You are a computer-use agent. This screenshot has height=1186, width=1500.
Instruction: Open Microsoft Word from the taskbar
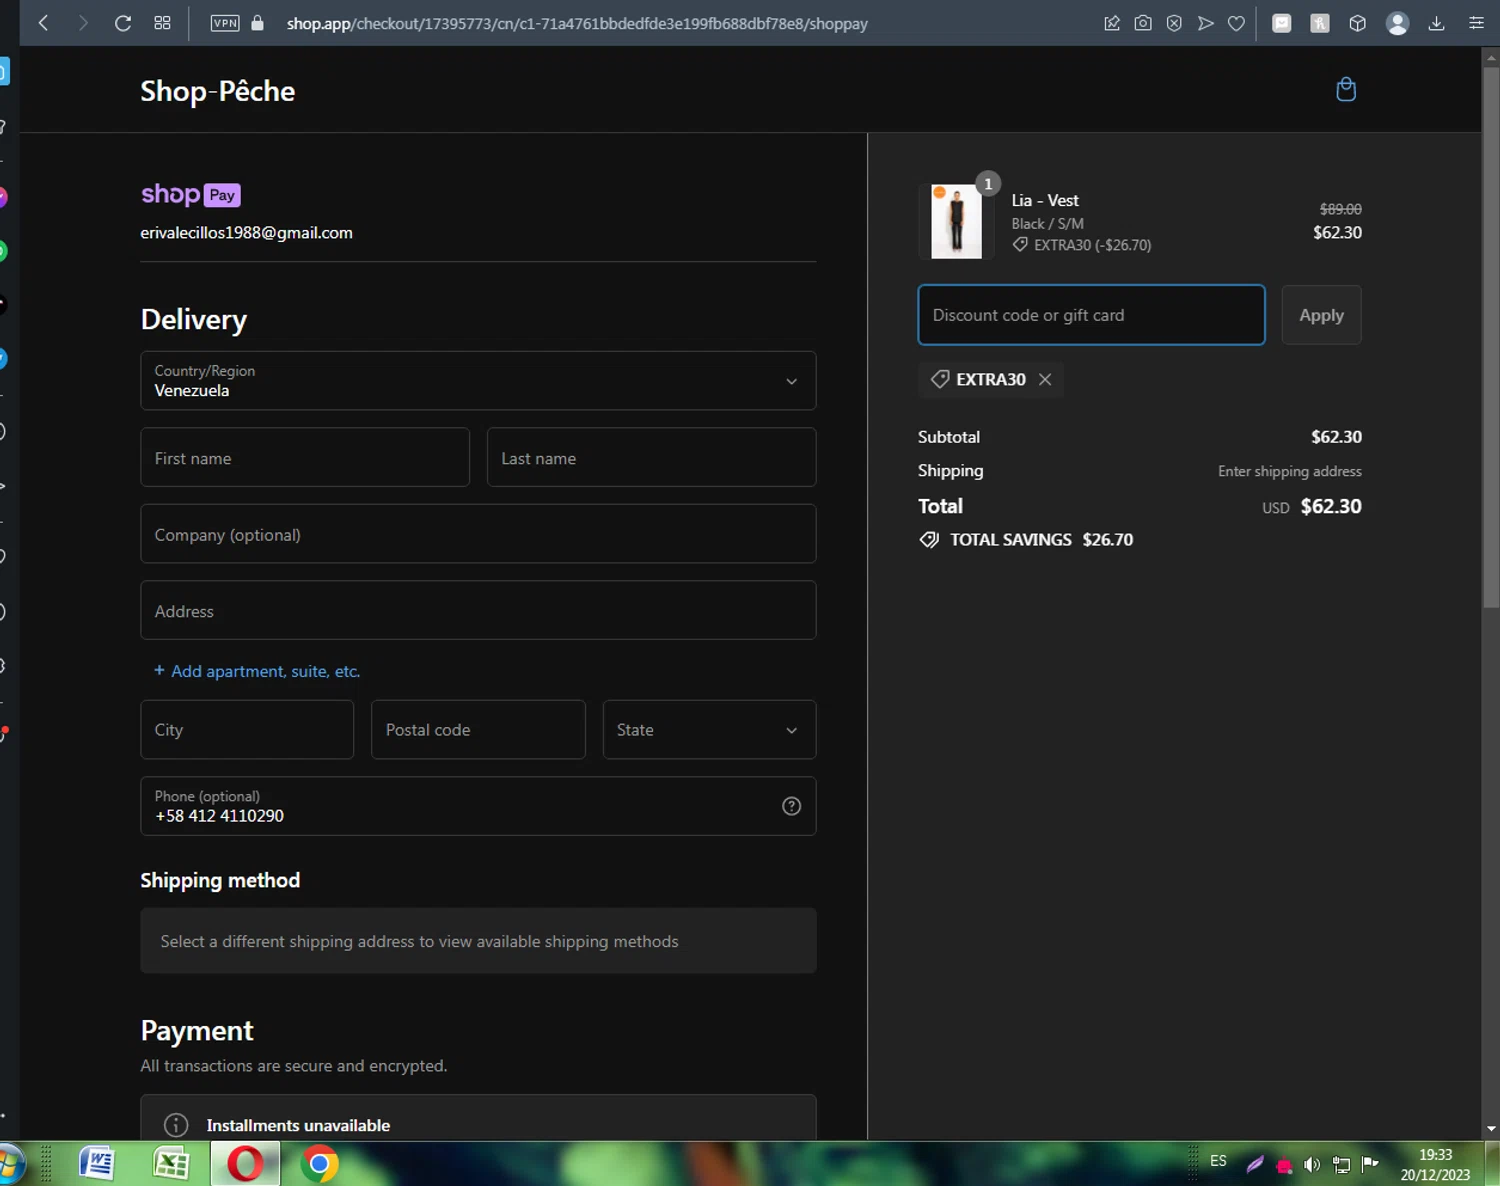pos(97,1164)
